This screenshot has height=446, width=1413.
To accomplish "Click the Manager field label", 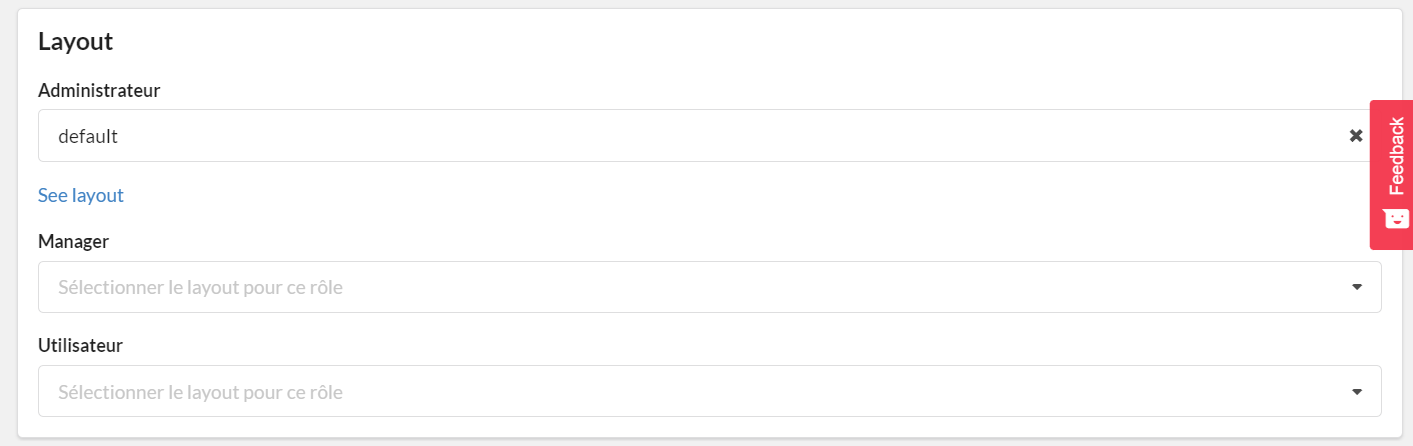I will pyautogui.click(x=73, y=241).
